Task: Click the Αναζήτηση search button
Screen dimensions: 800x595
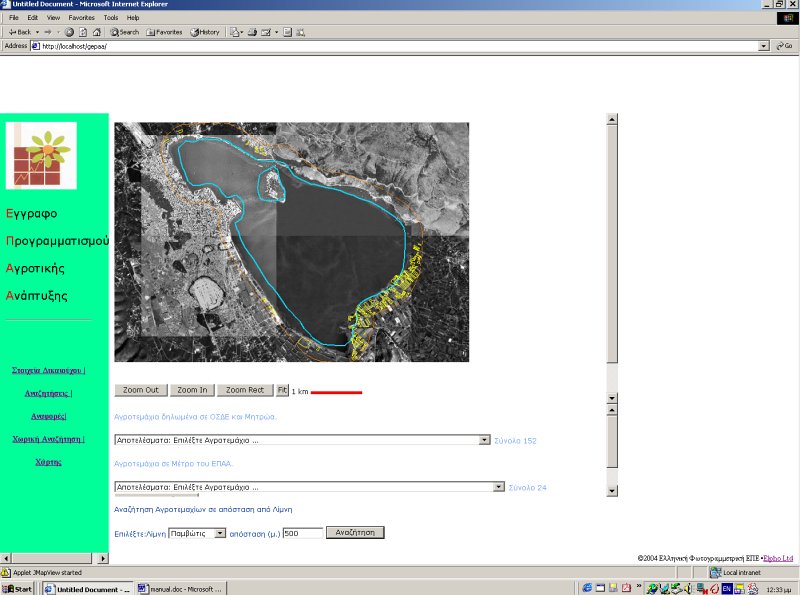Action: 355,533
